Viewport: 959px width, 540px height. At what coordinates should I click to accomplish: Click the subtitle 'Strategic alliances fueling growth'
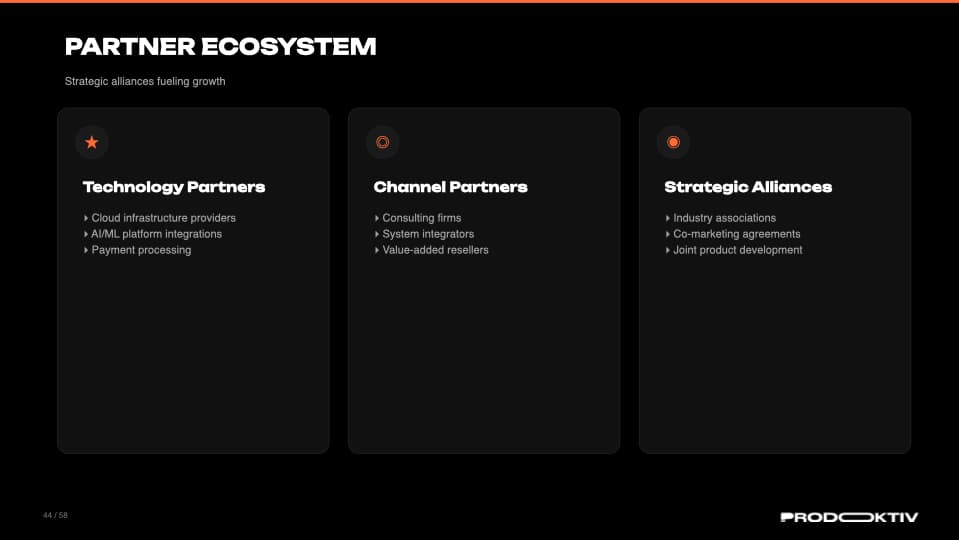[x=145, y=81]
